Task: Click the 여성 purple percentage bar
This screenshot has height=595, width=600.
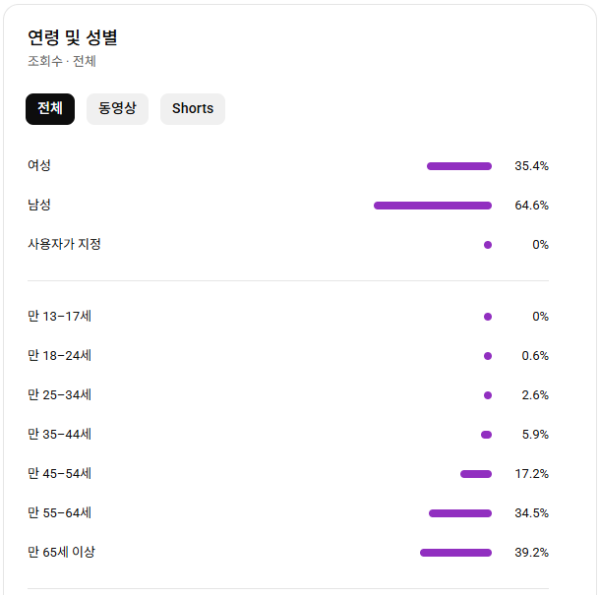Action: (459, 166)
